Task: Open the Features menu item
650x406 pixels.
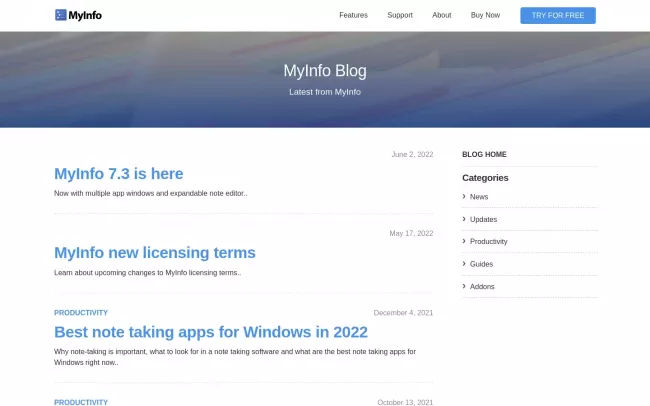Action: (353, 15)
